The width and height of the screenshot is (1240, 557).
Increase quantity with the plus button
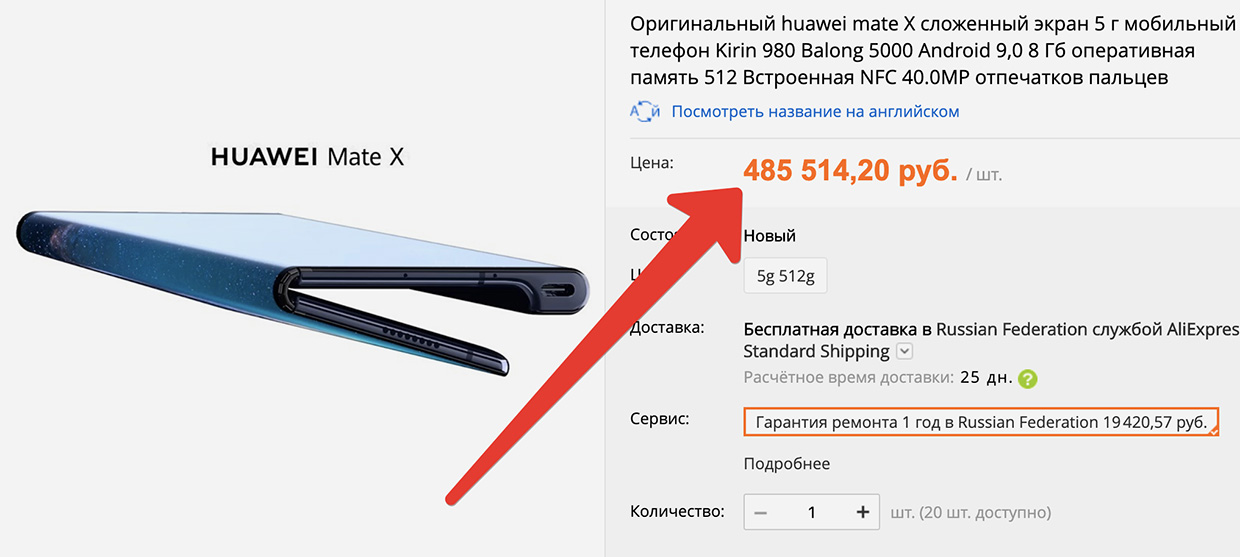click(863, 512)
